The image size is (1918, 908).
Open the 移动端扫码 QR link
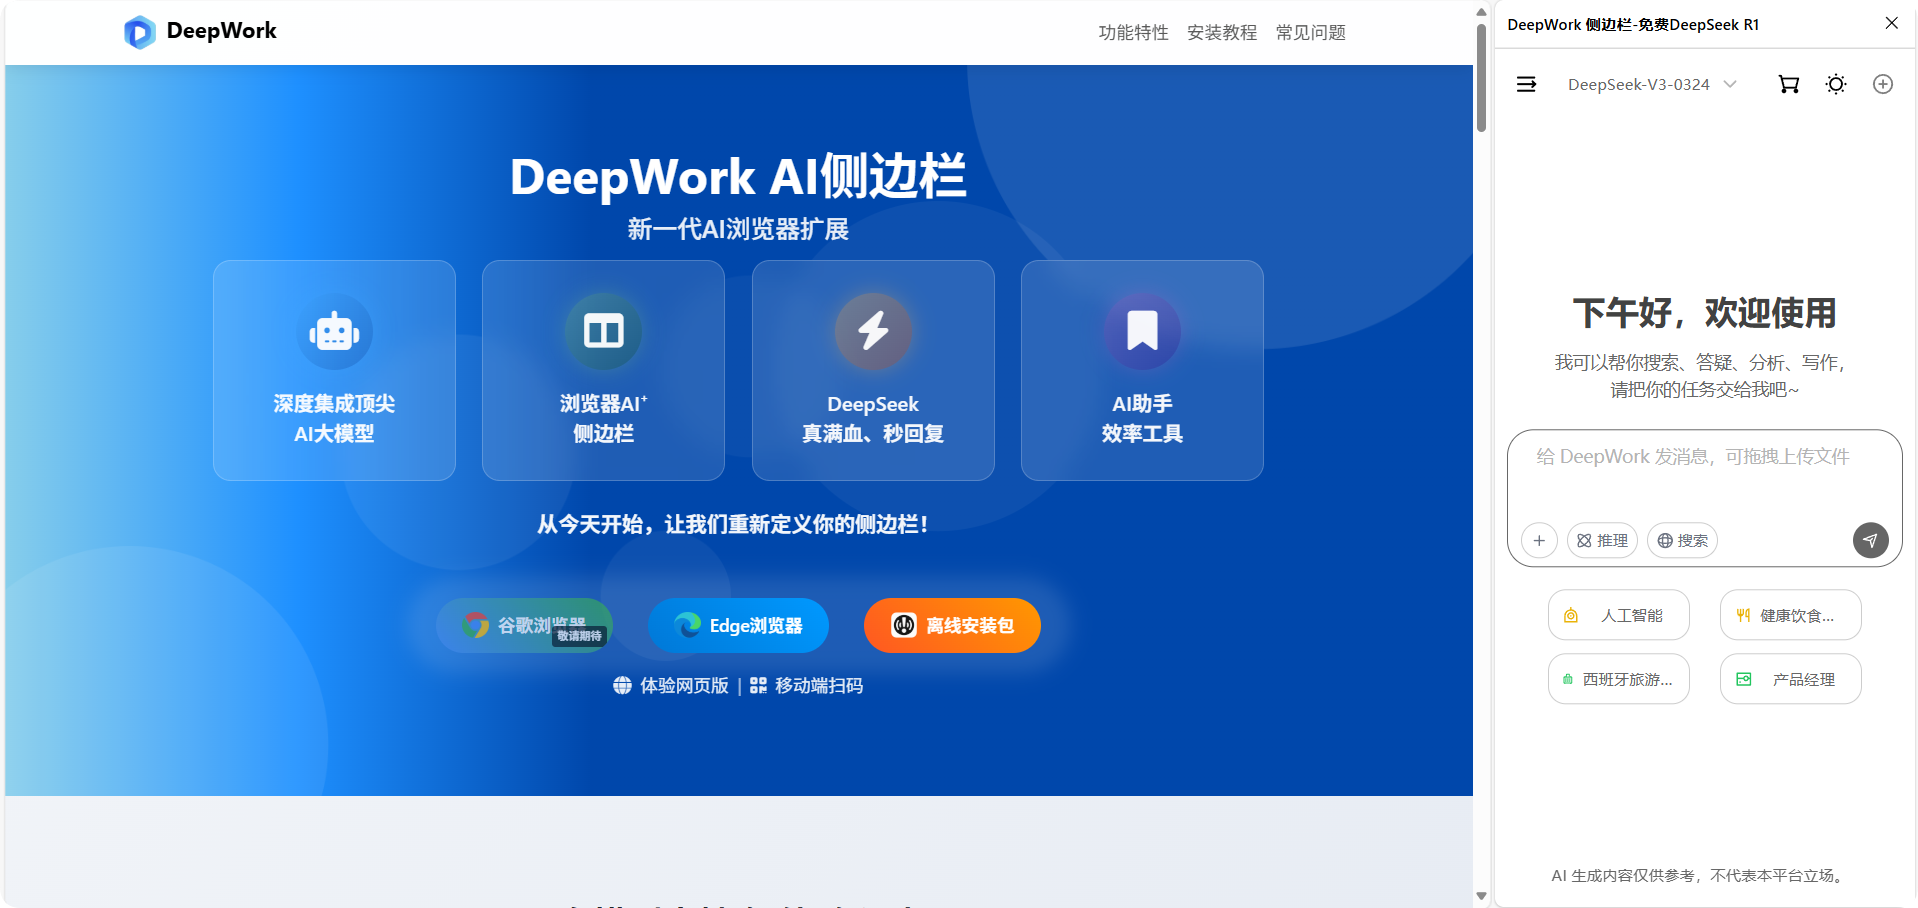pos(806,685)
